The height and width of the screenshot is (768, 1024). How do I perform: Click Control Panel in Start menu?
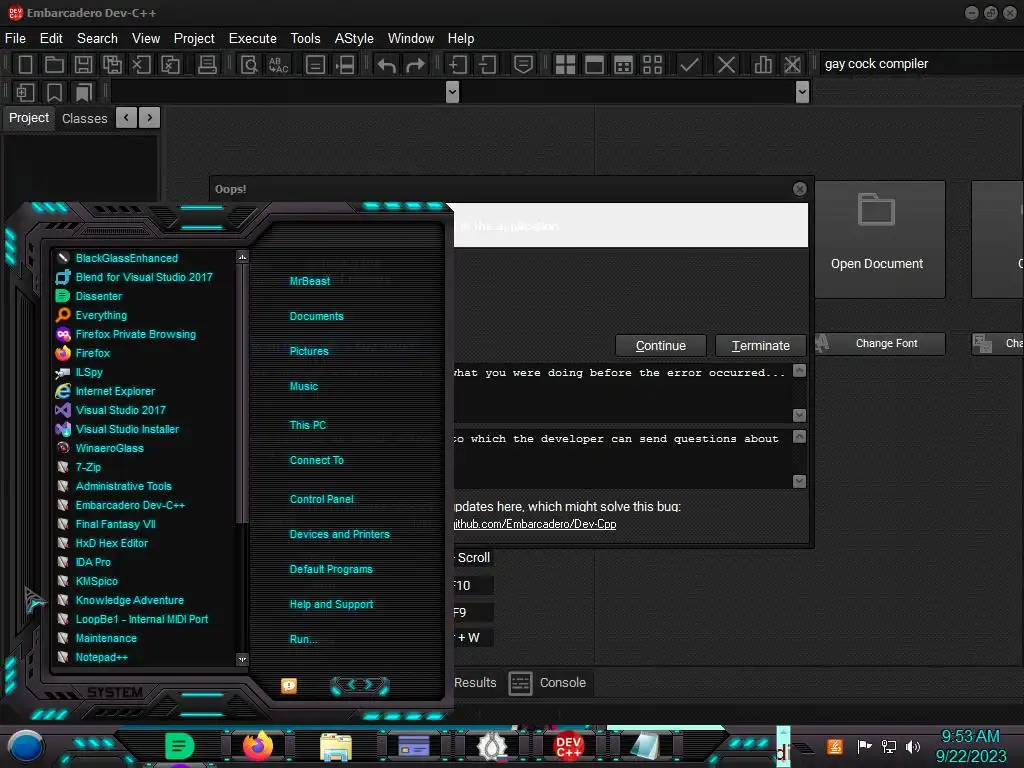(321, 499)
